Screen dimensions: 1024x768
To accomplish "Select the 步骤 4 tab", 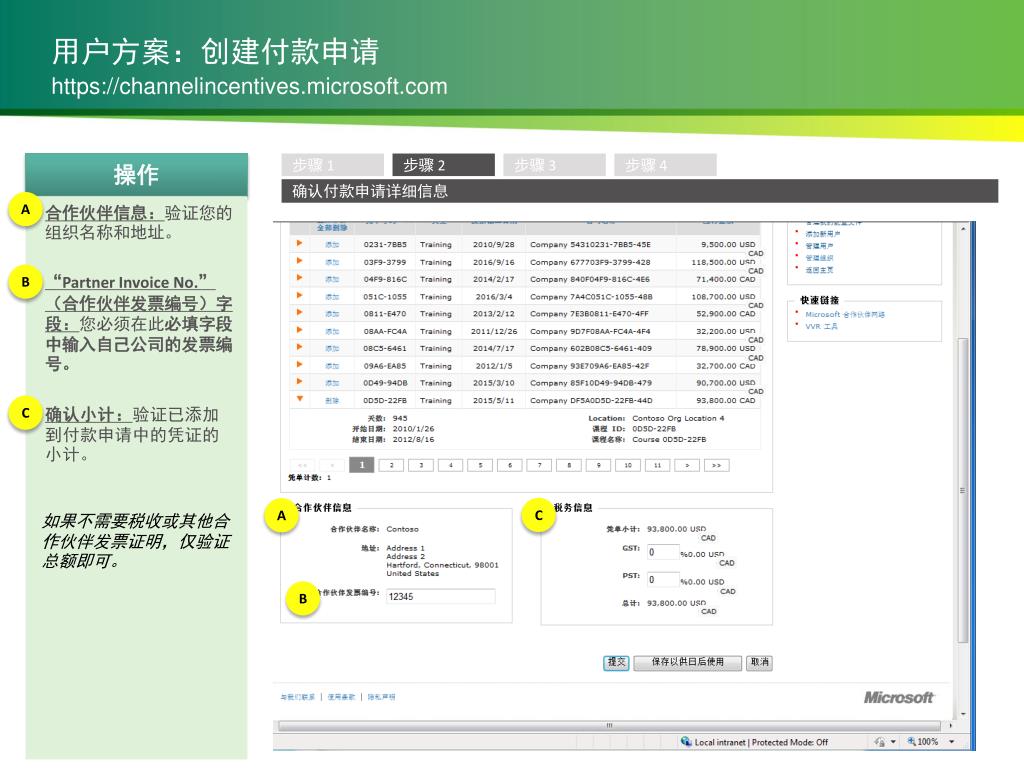I will point(665,165).
